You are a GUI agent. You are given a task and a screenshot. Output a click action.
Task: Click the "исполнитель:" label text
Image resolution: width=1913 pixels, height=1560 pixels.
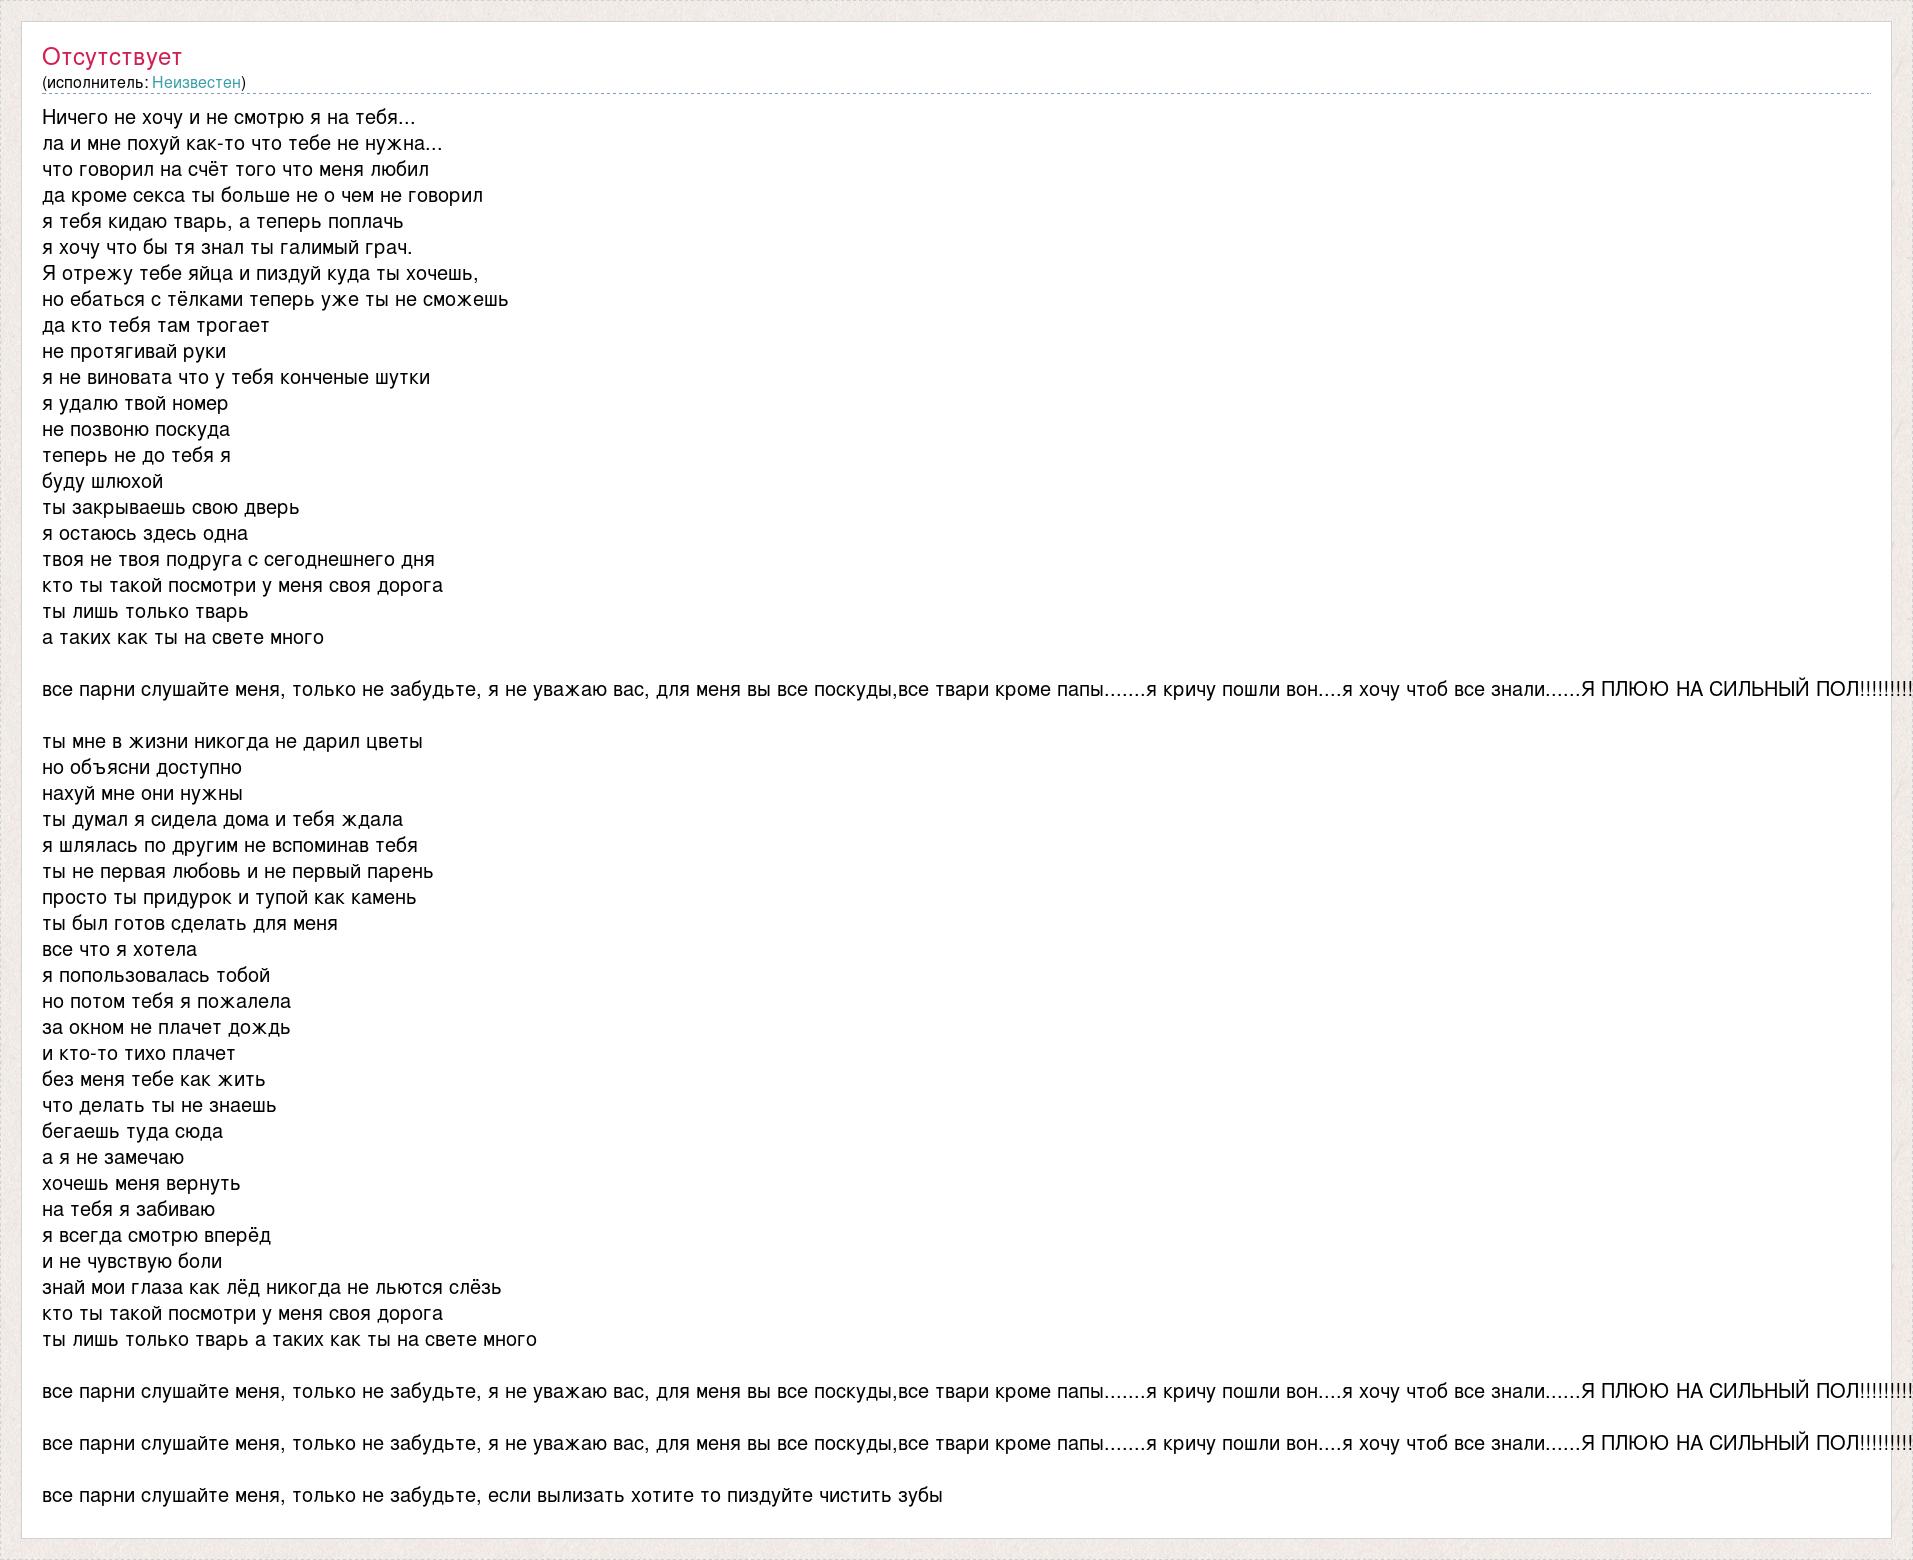tap(97, 82)
